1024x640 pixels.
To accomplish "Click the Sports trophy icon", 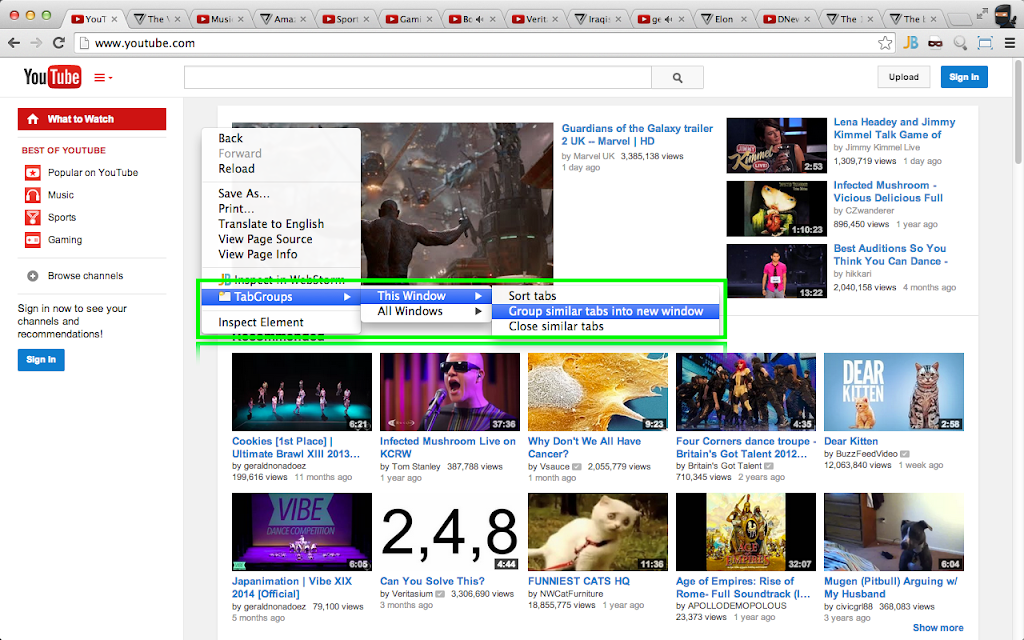I will pyautogui.click(x=33, y=217).
